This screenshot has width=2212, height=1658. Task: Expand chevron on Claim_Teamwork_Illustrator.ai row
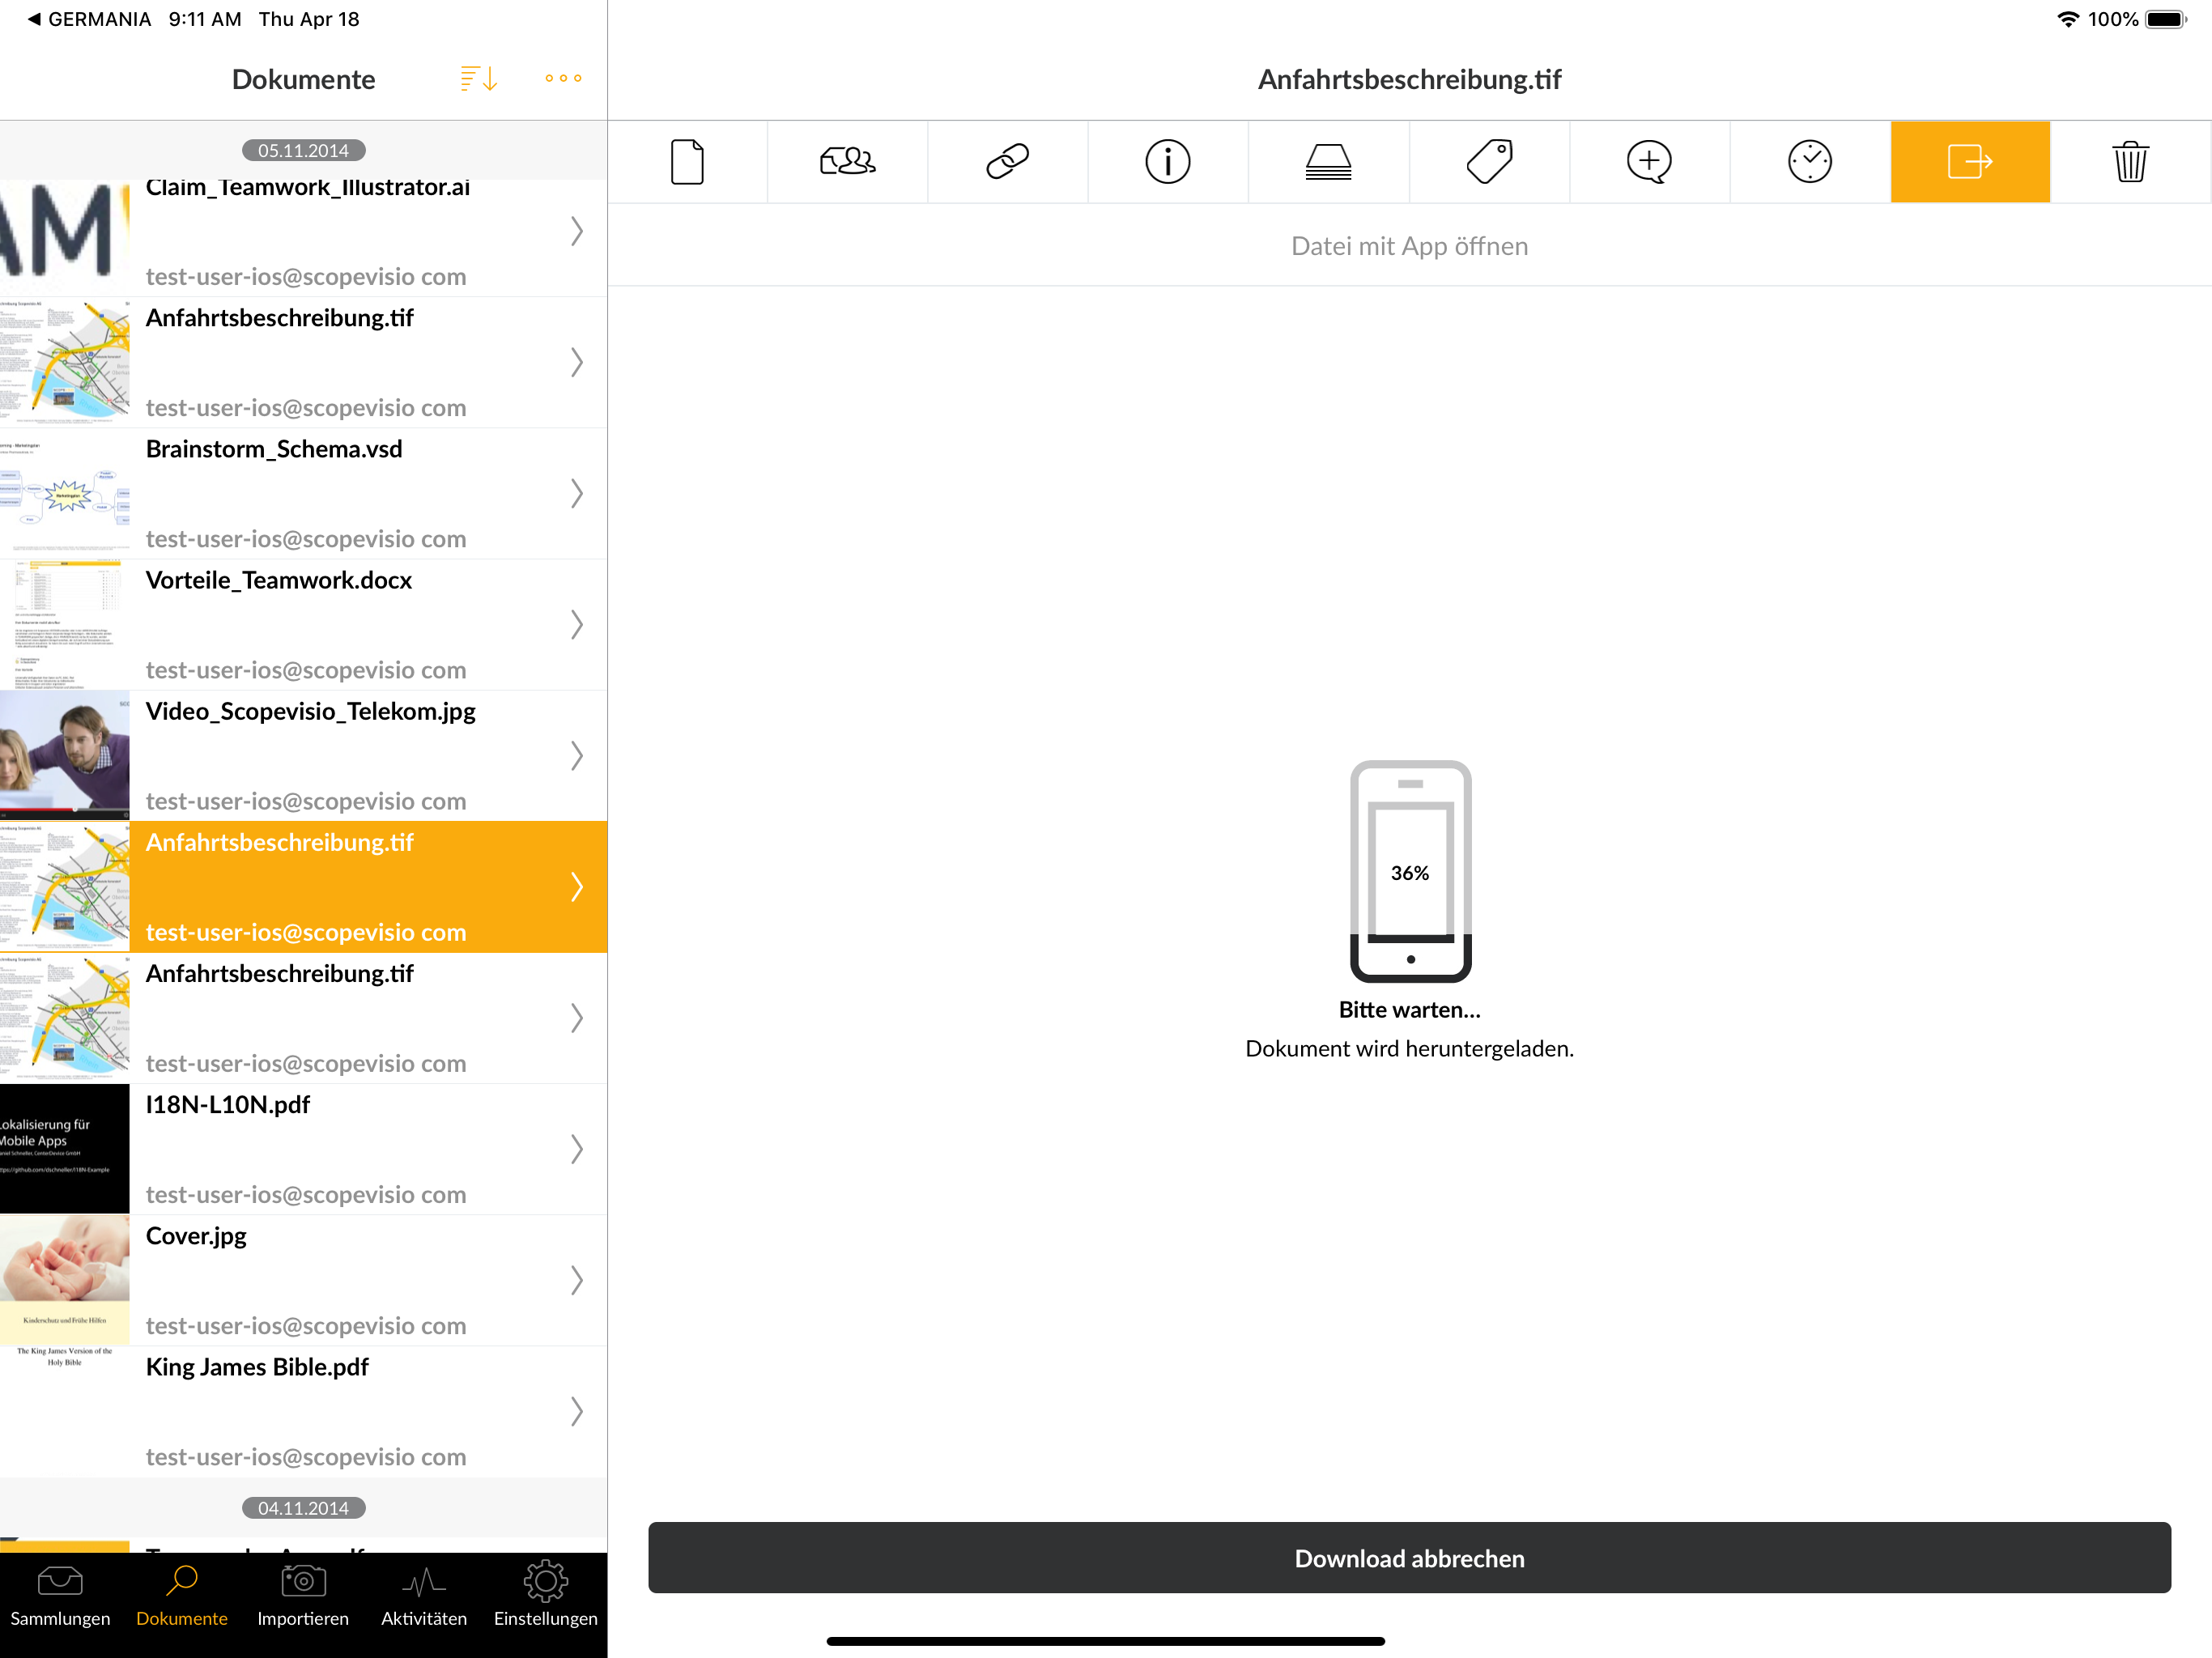coord(577,231)
